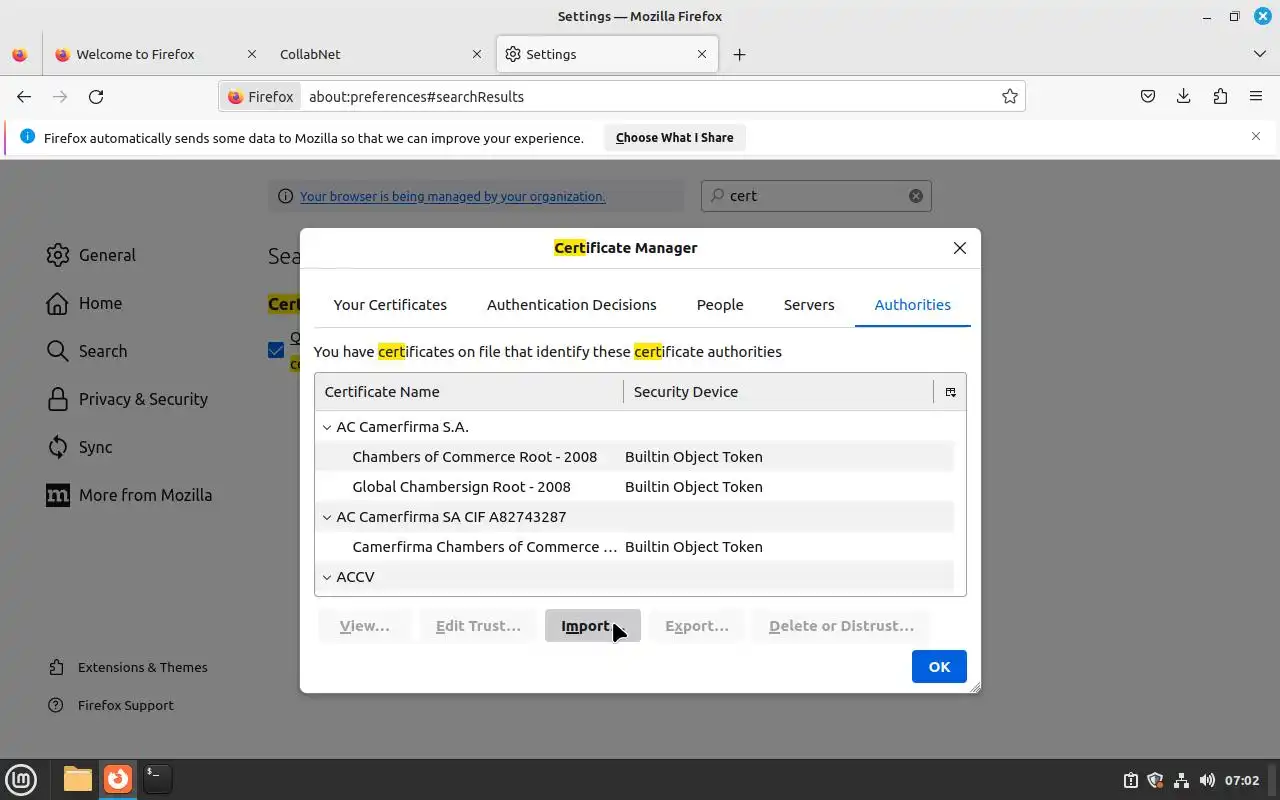
Task: Sort by Security Device column header
Action: (x=778, y=392)
